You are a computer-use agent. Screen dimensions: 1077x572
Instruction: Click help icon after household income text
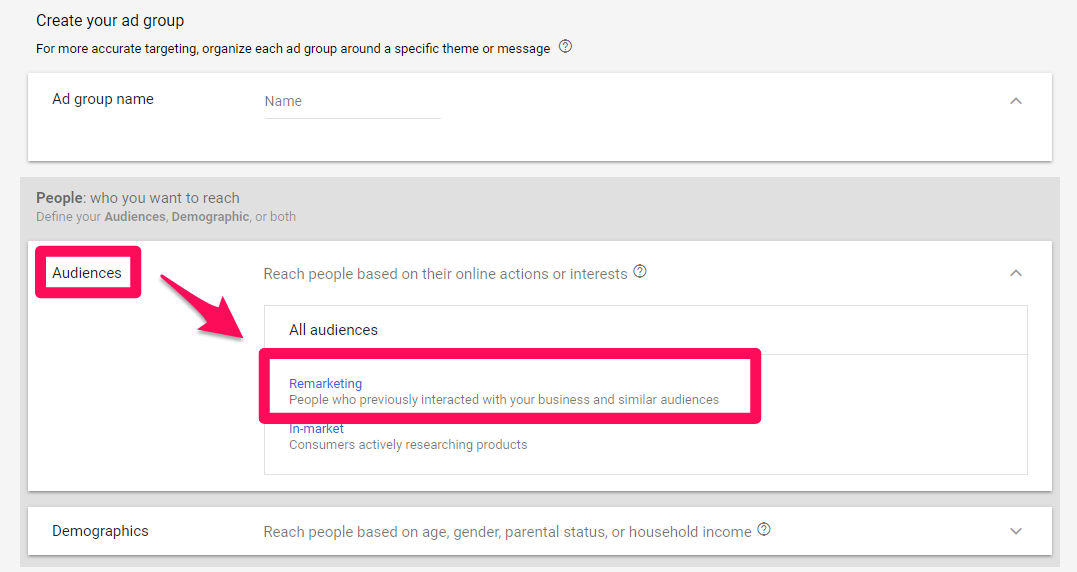point(764,530)
